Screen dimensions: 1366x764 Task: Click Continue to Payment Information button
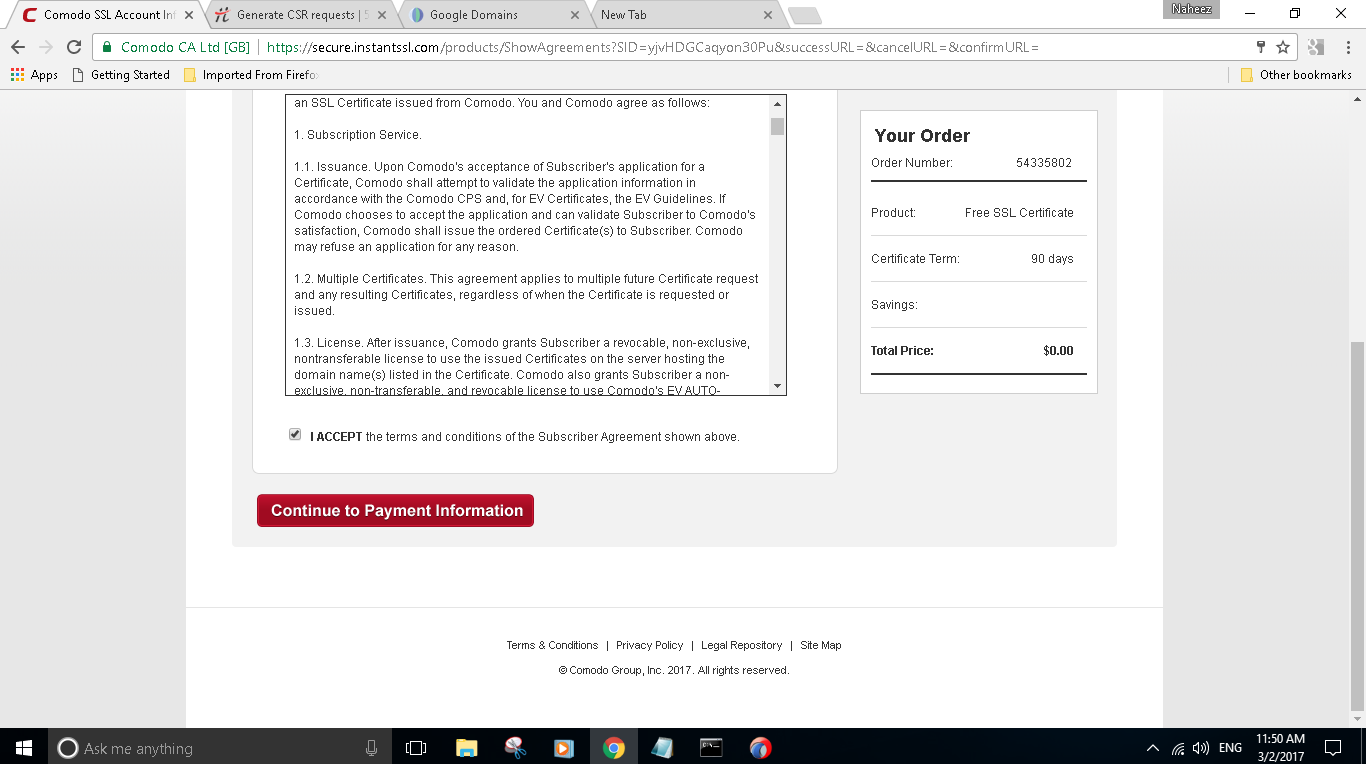pyautogui.click(x=395, y=510)
